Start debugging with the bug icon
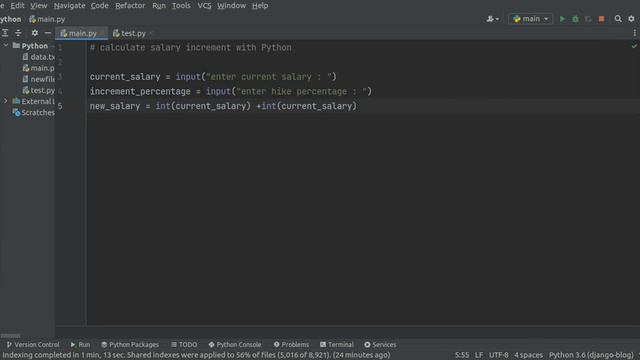This screenshot has width=640, height=360. [x=575, y=19]
